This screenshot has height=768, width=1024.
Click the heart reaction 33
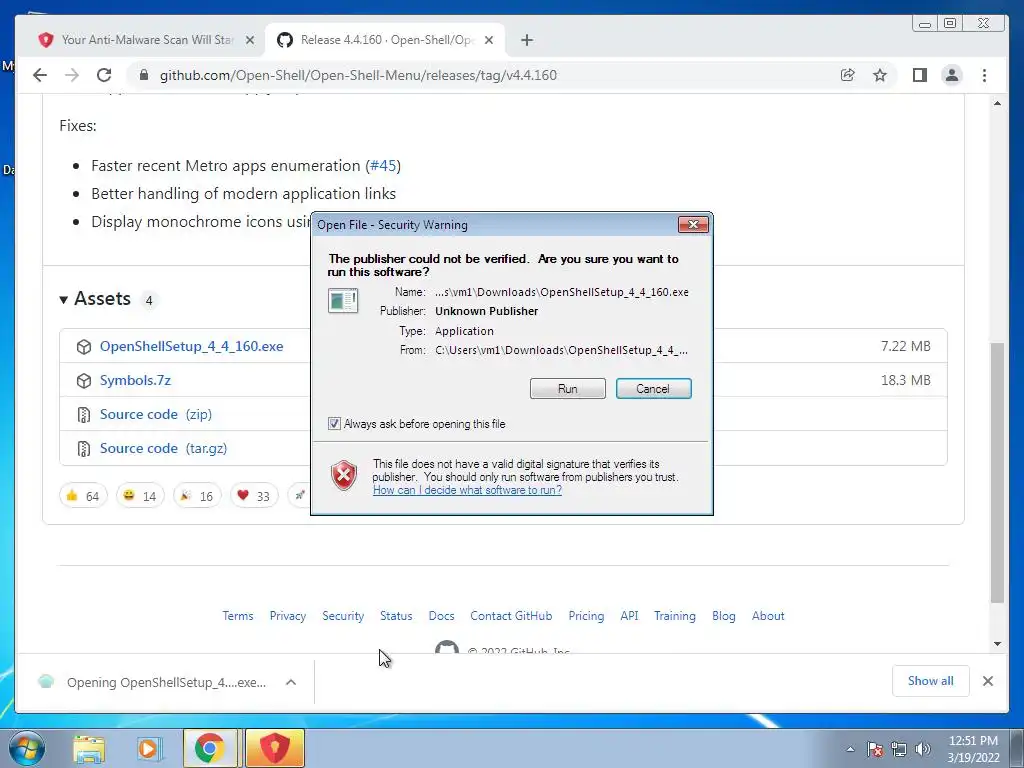[x=253, y=496]
